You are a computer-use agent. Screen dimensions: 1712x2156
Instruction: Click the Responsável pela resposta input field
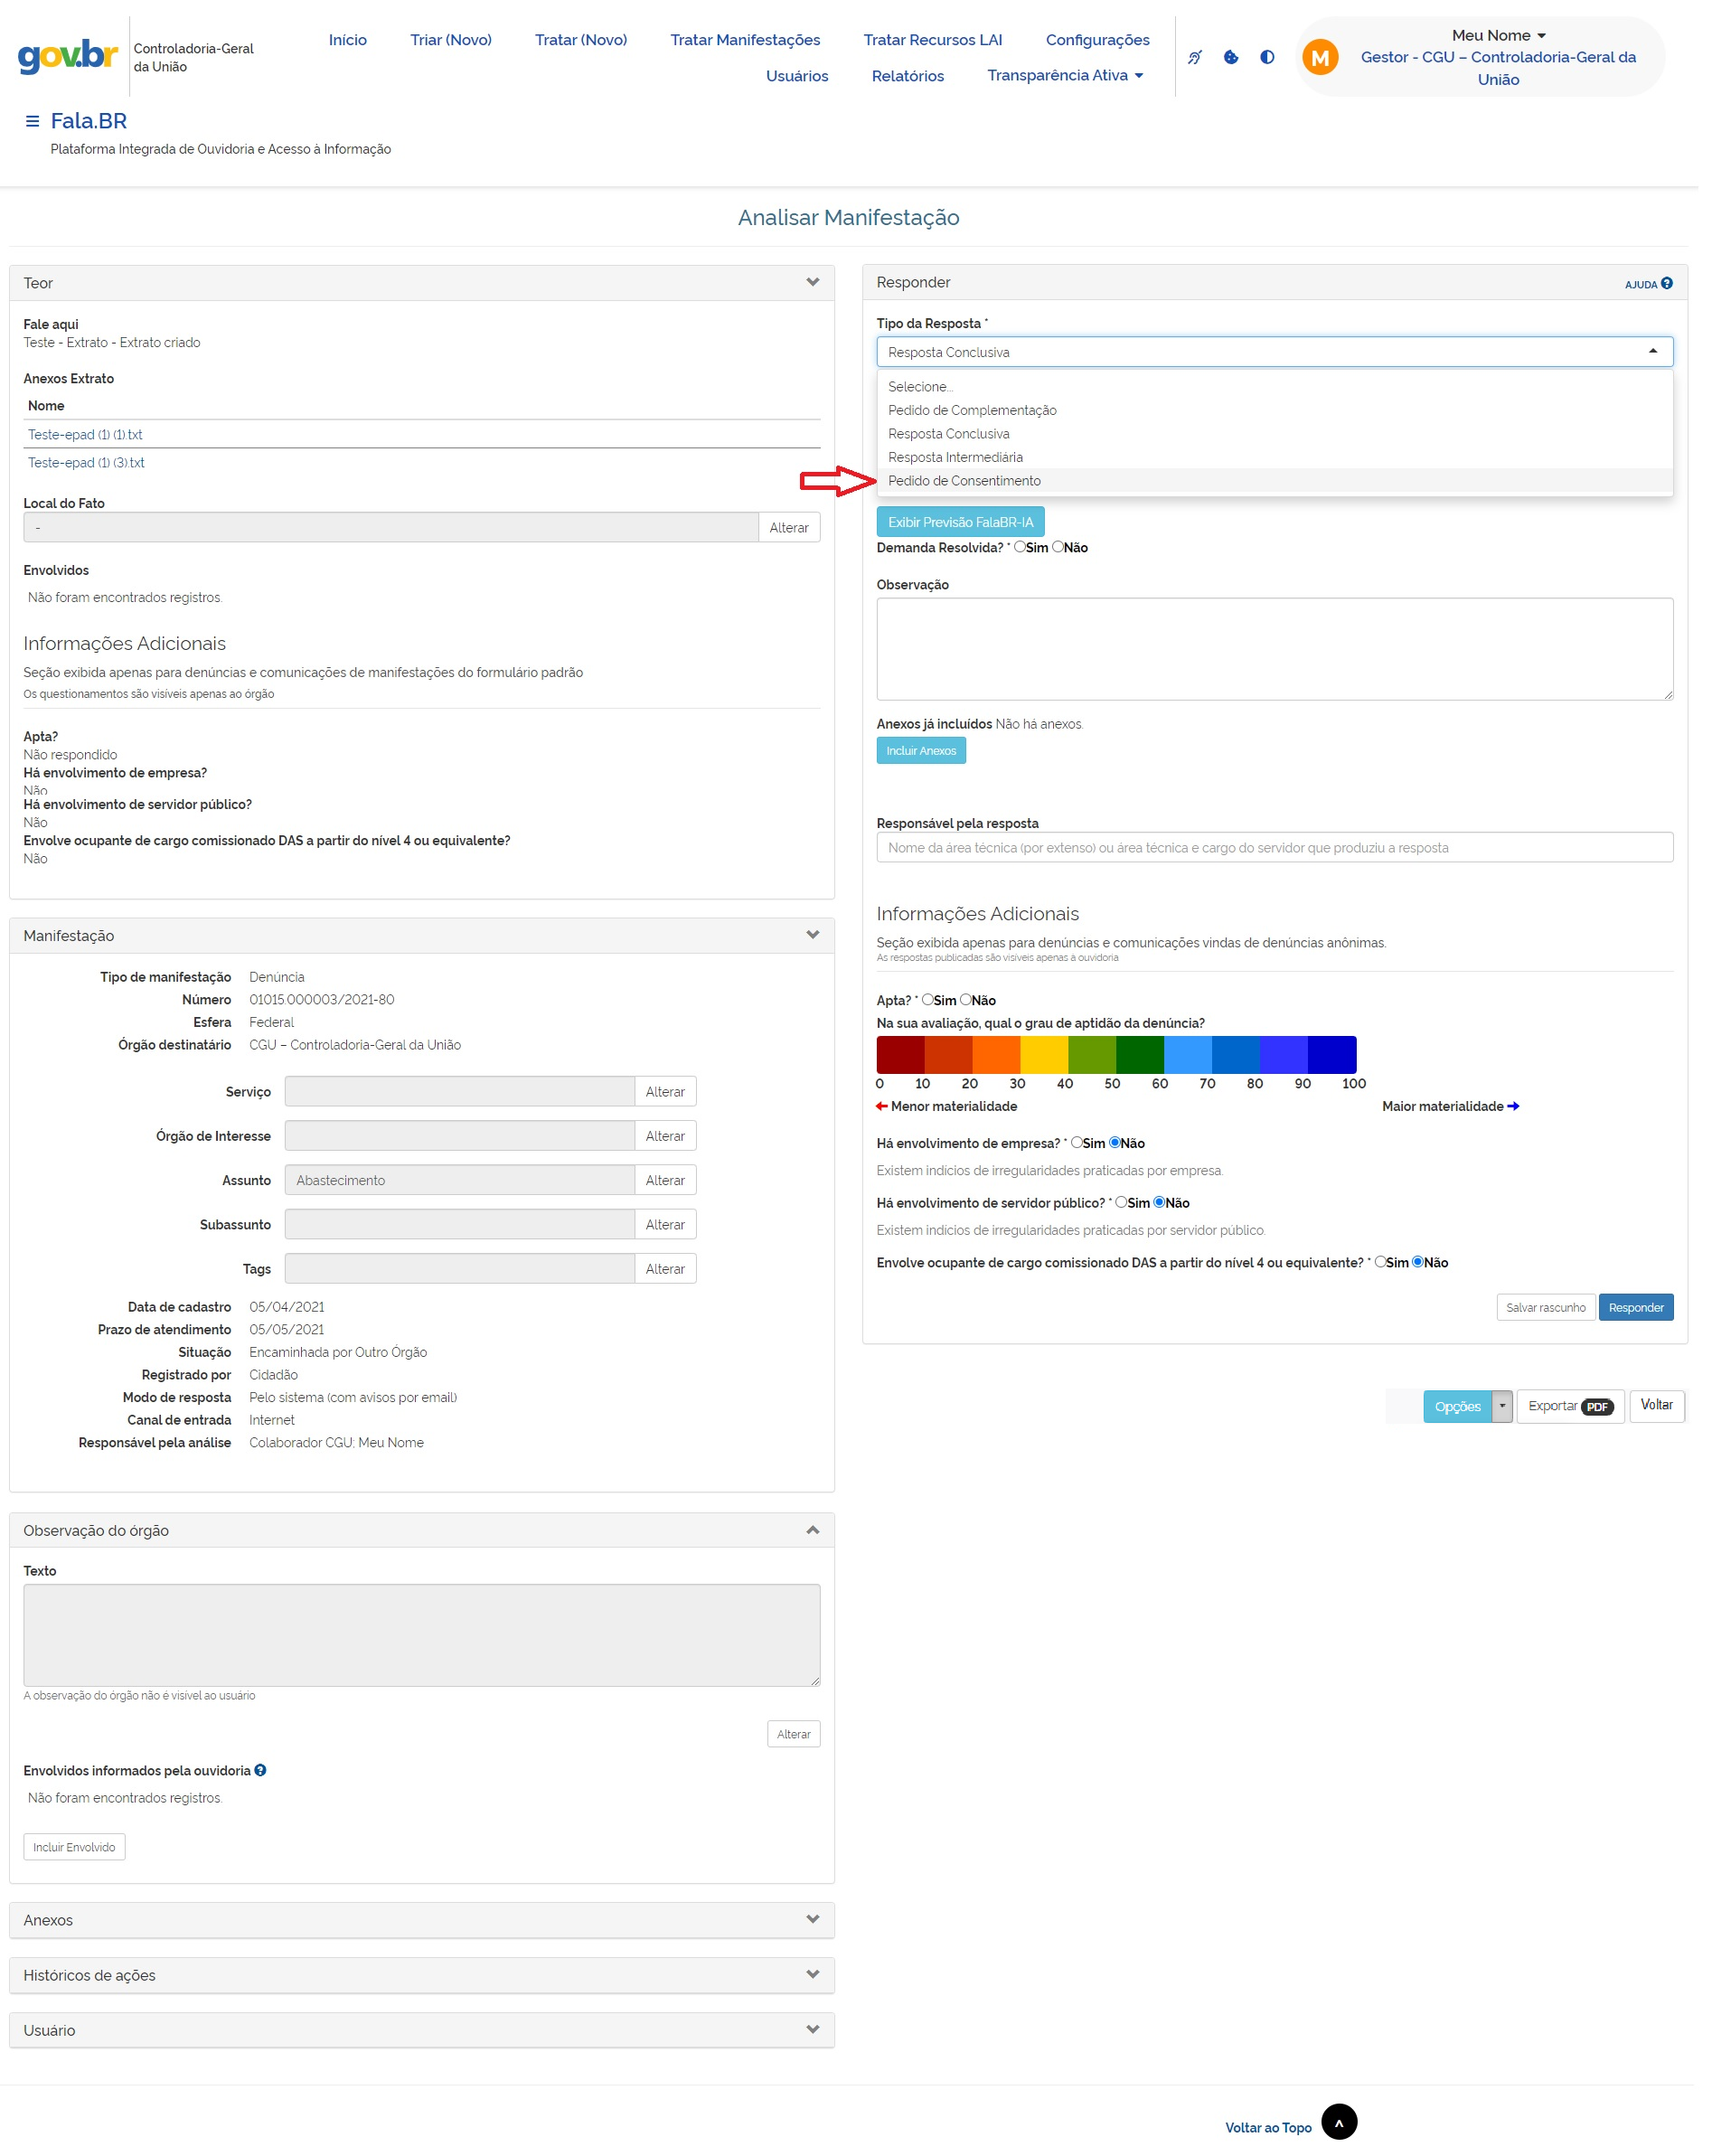1274,847
